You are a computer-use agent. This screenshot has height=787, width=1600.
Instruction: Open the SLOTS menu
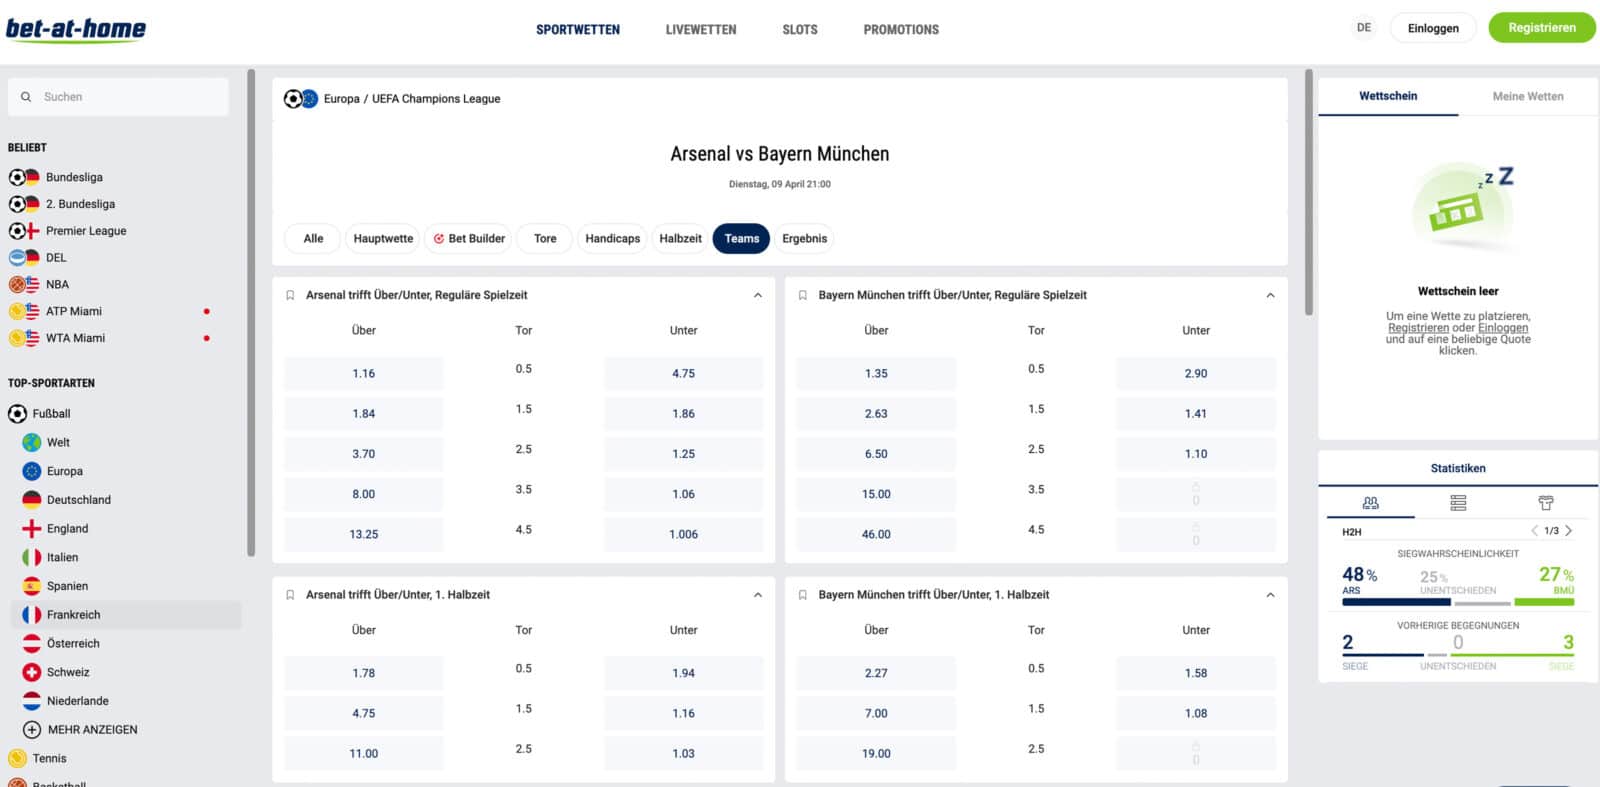pos(800,29)
